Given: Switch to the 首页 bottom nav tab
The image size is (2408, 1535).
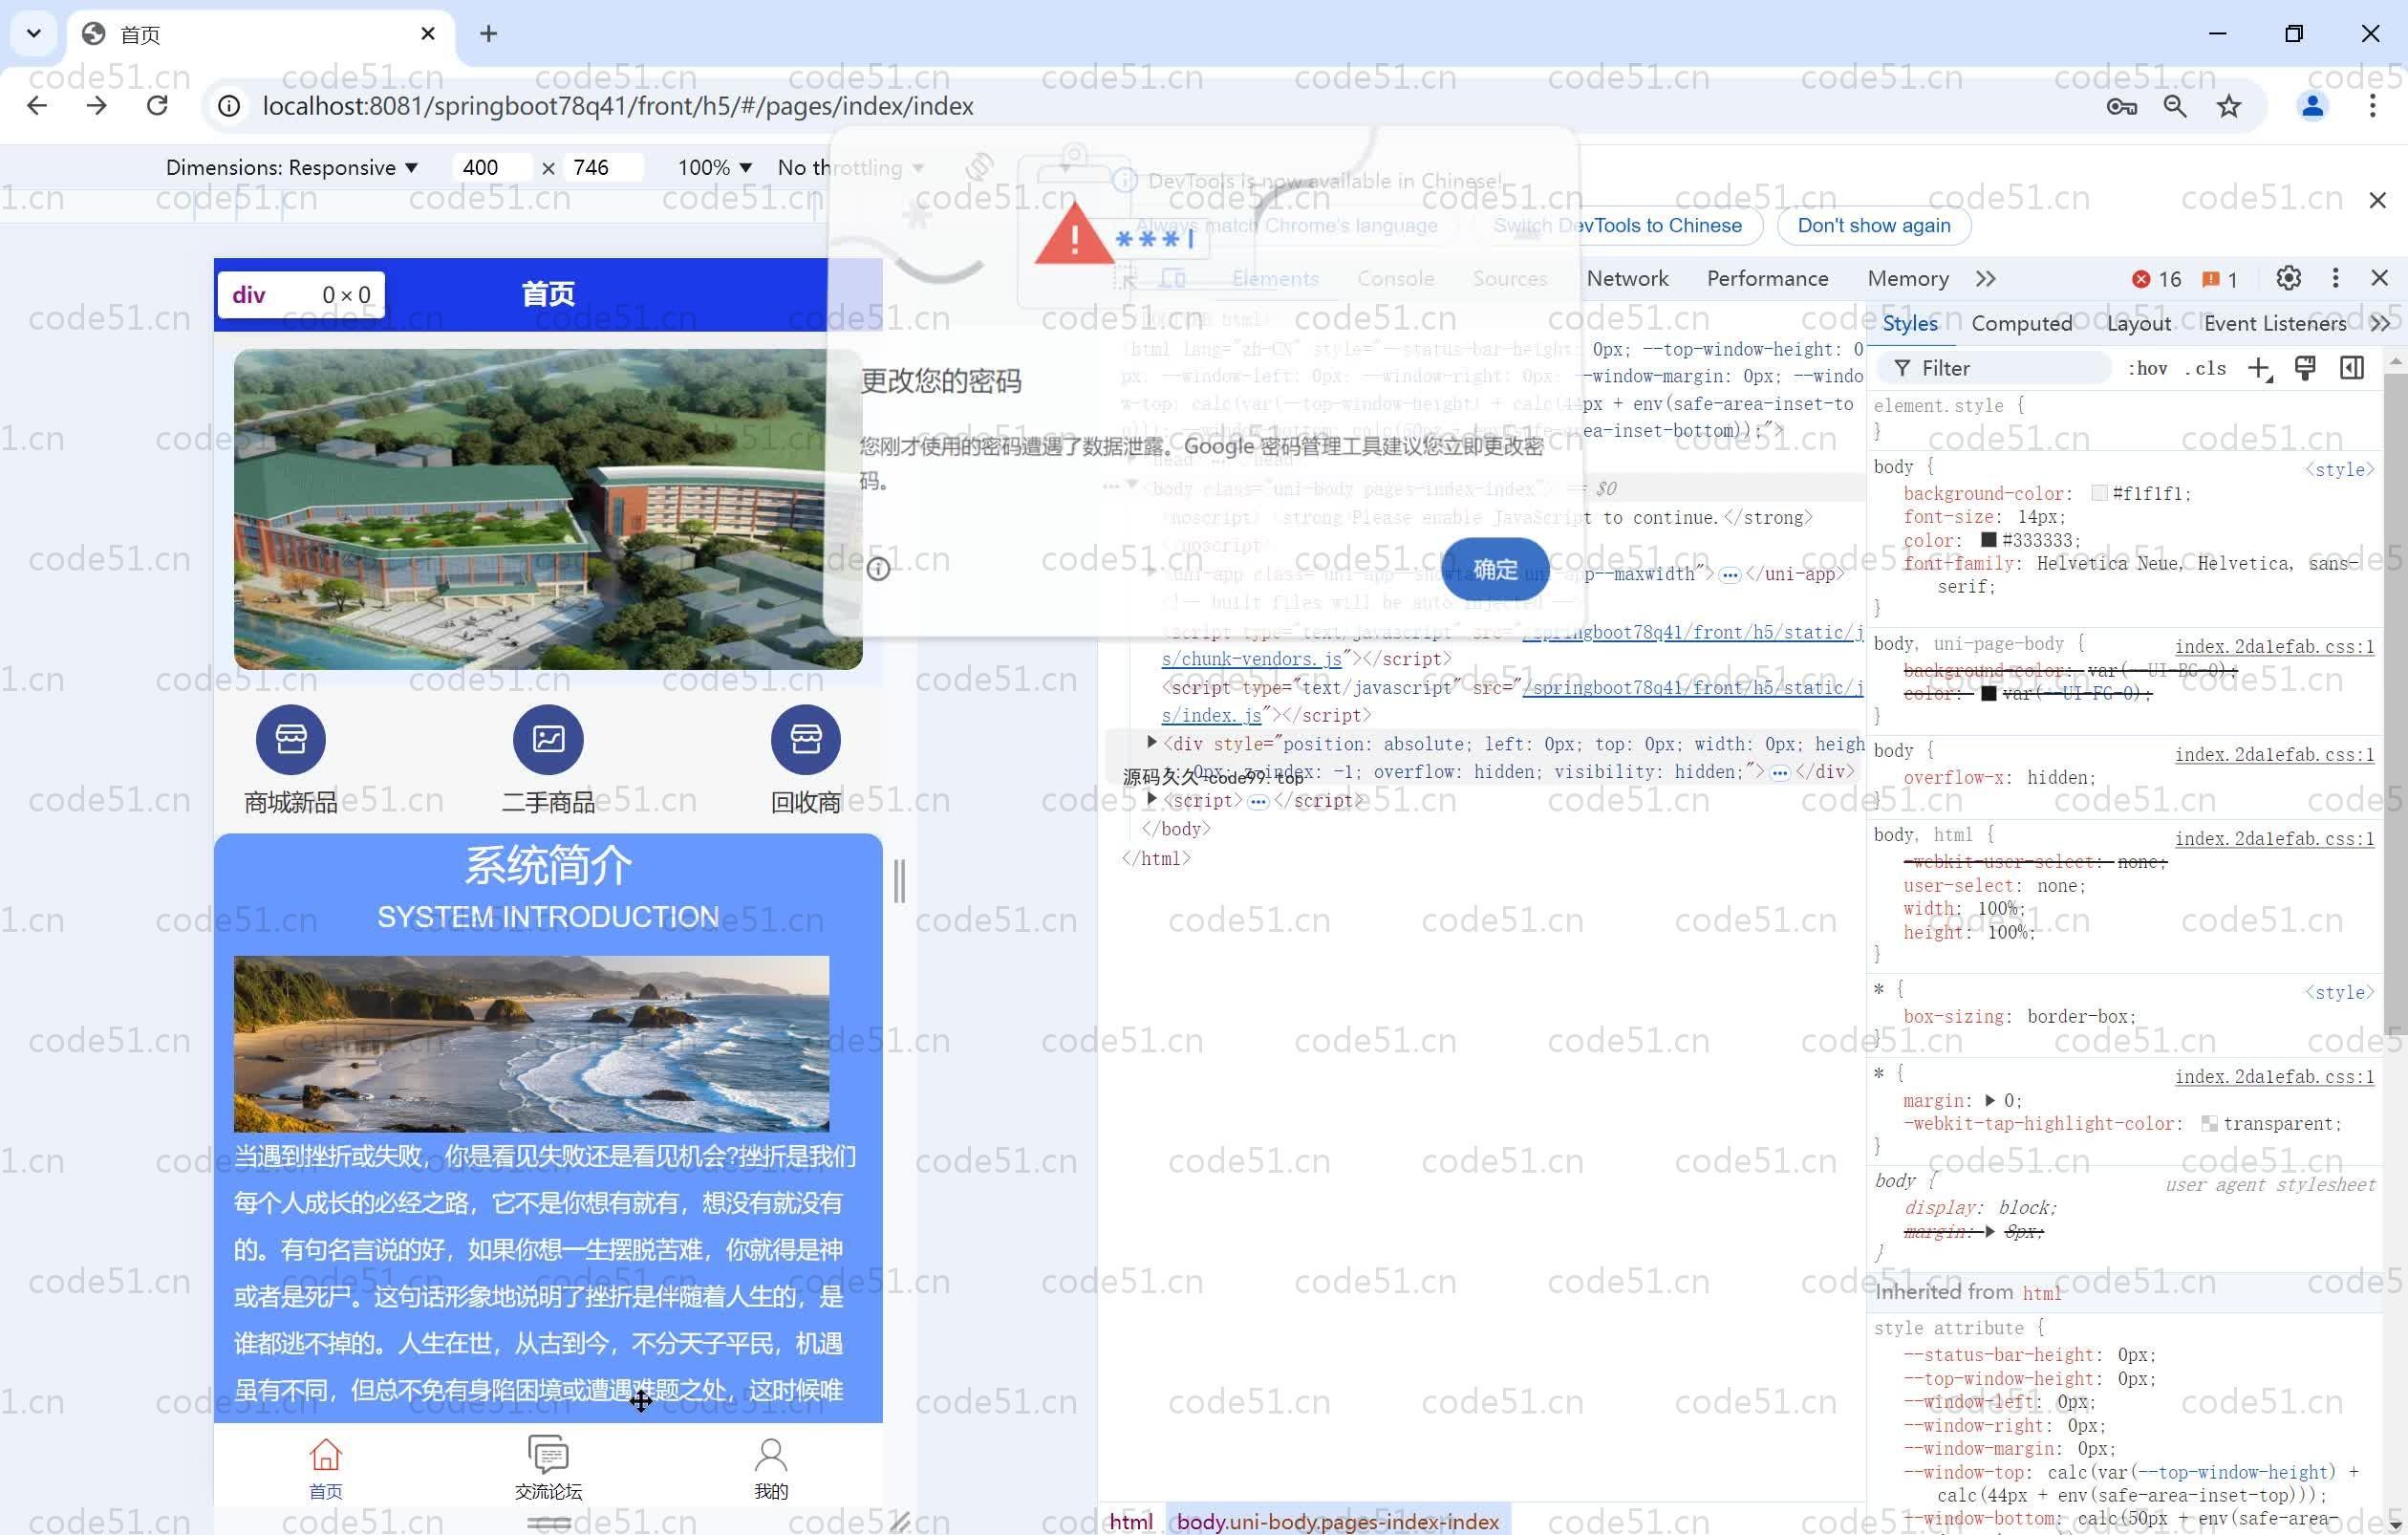Looking at the screenshot, I should coord(325,1468).
